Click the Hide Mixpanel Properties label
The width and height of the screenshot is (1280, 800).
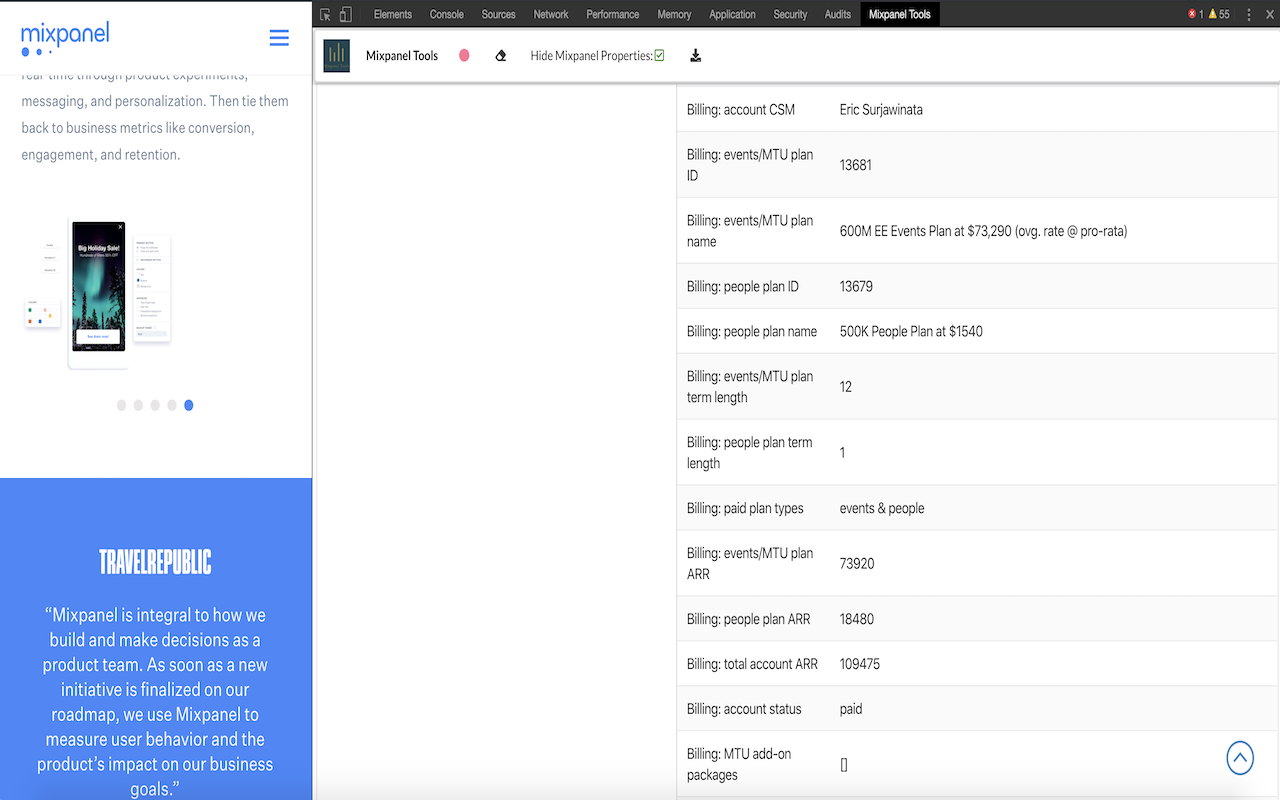tap(591, 56)
